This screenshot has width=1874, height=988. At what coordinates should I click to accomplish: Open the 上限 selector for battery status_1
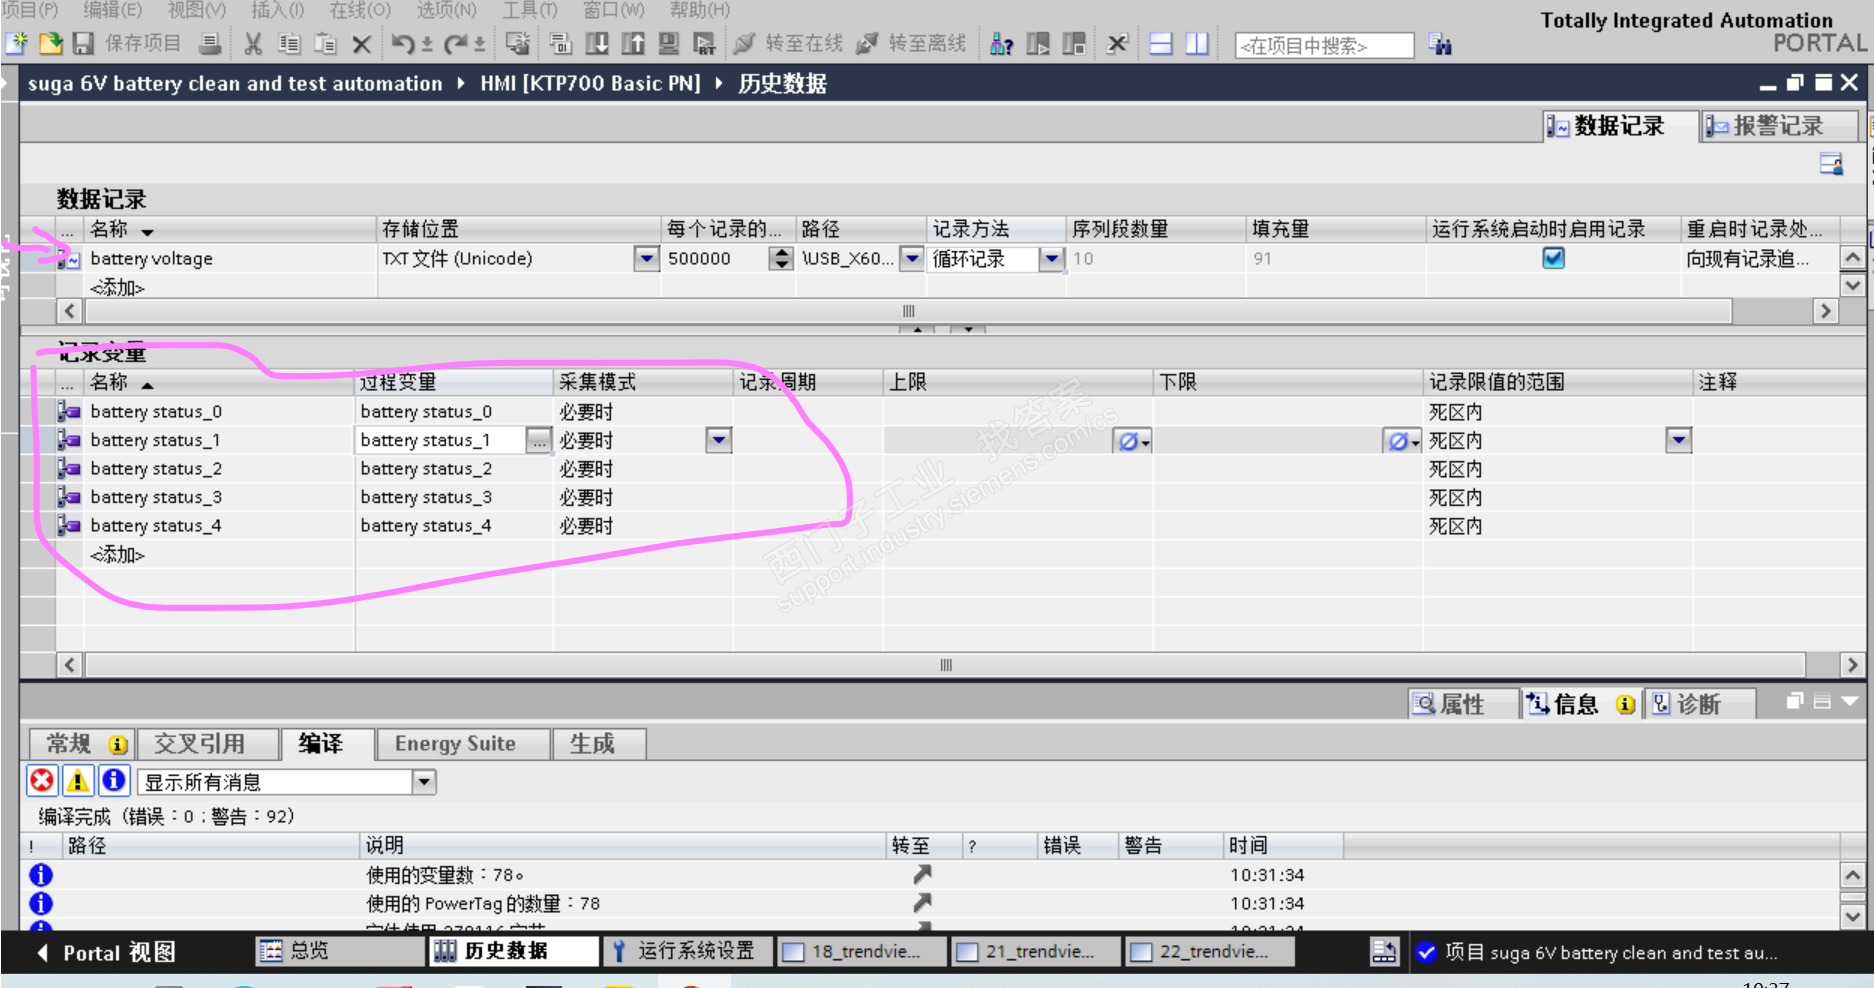click(1132, 441)
